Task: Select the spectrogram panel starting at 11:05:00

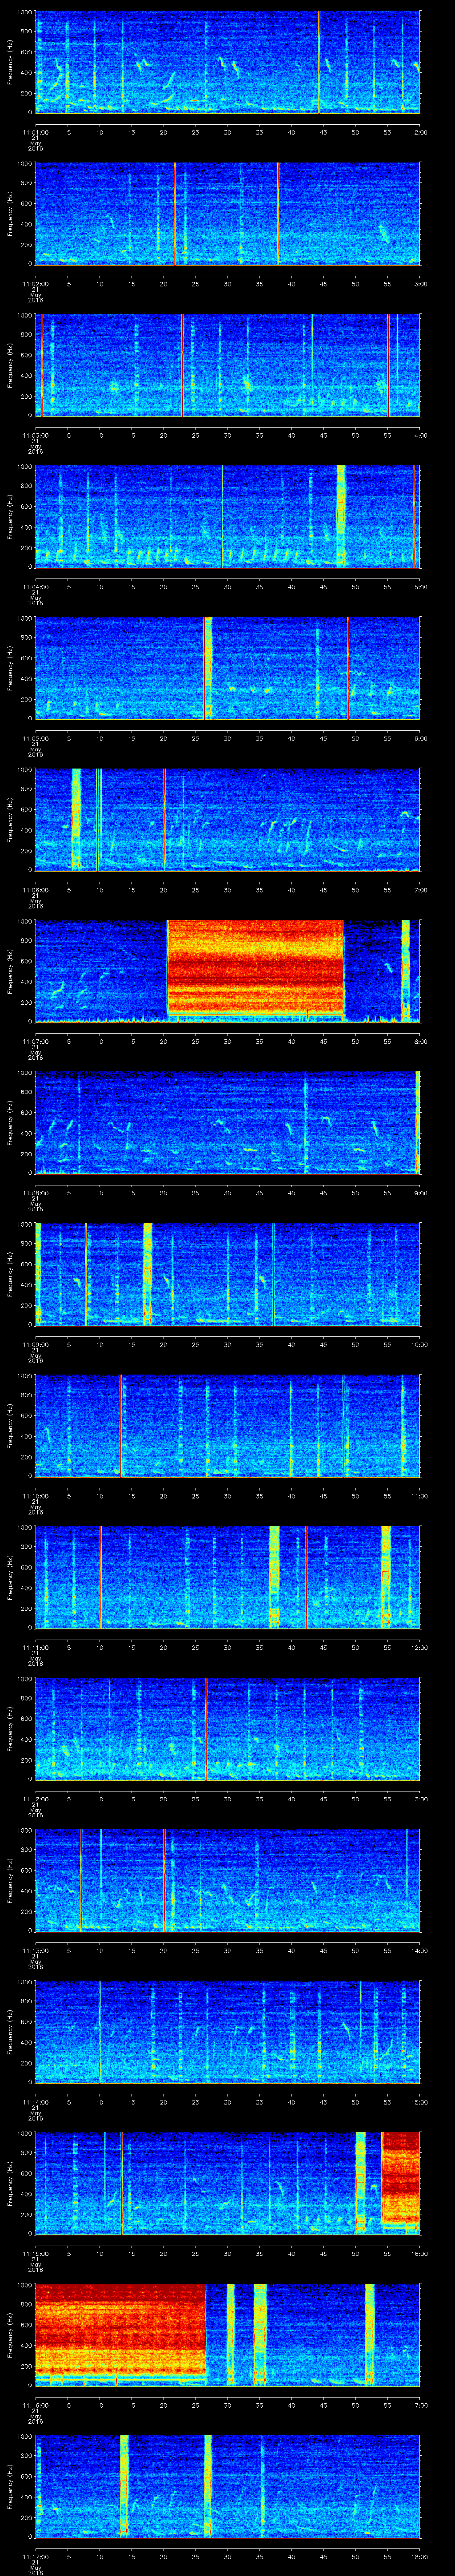Action: click(227, 668)
